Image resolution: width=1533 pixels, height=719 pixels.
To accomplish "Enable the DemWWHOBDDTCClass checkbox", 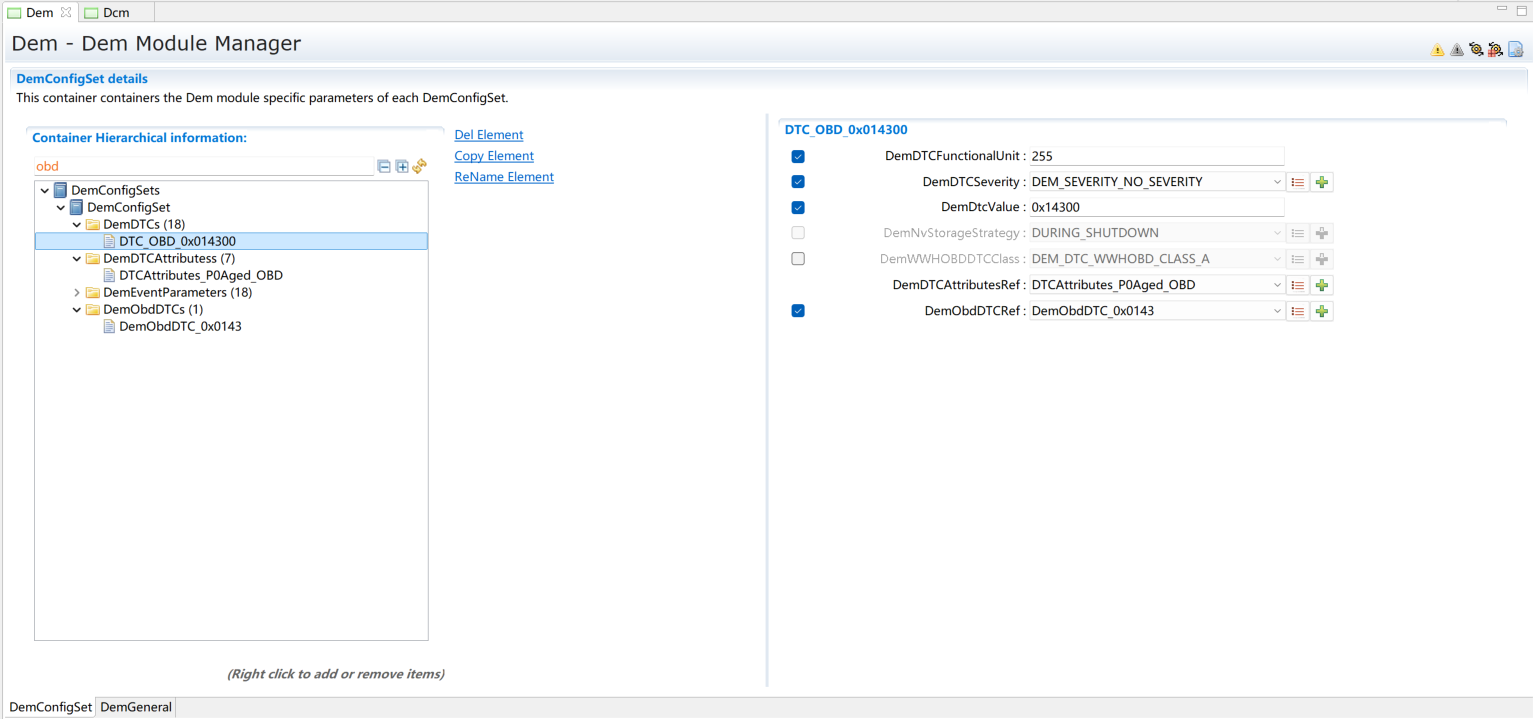I will [x=798, y=259].
